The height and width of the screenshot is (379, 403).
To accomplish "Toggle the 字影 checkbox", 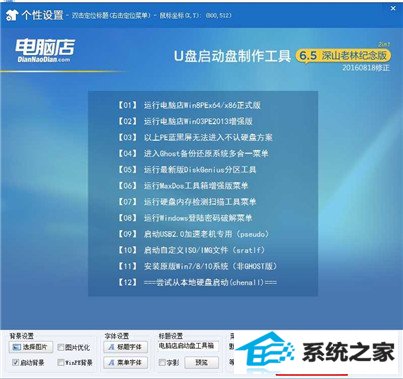I will (163, 363).
